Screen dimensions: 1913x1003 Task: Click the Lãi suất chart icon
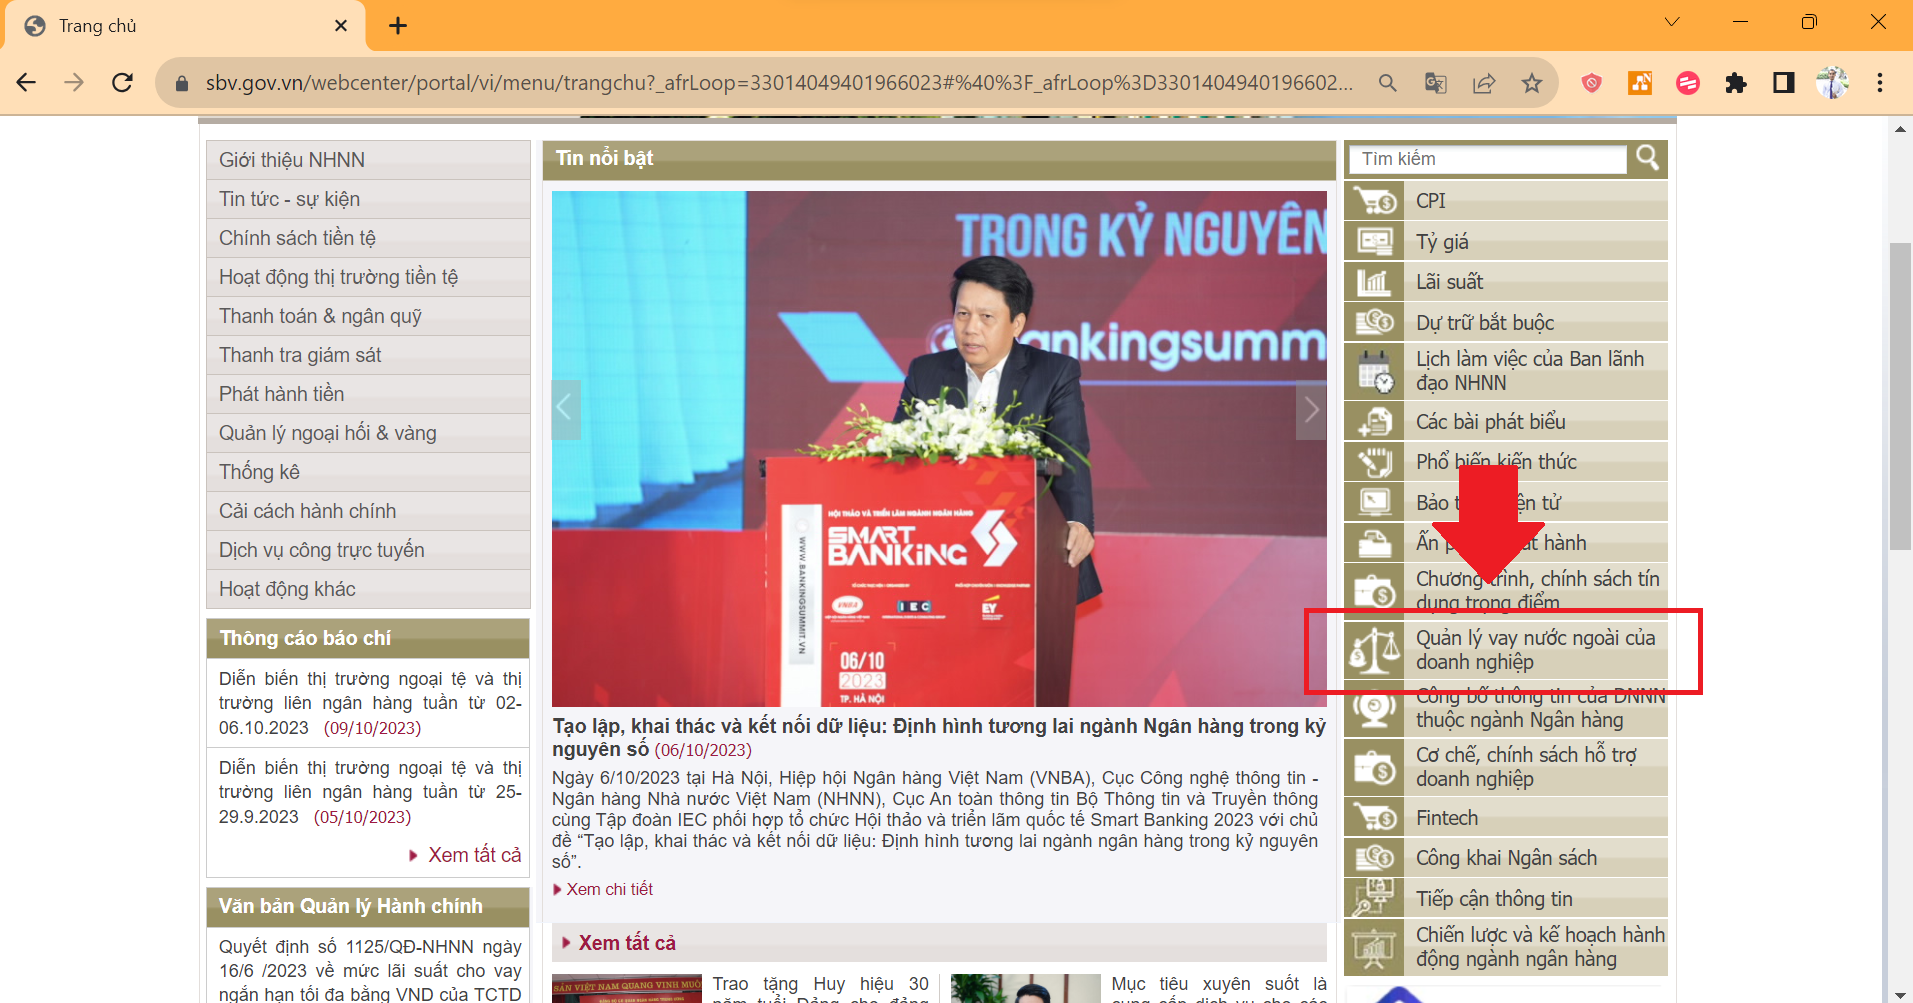[1374, 282]
